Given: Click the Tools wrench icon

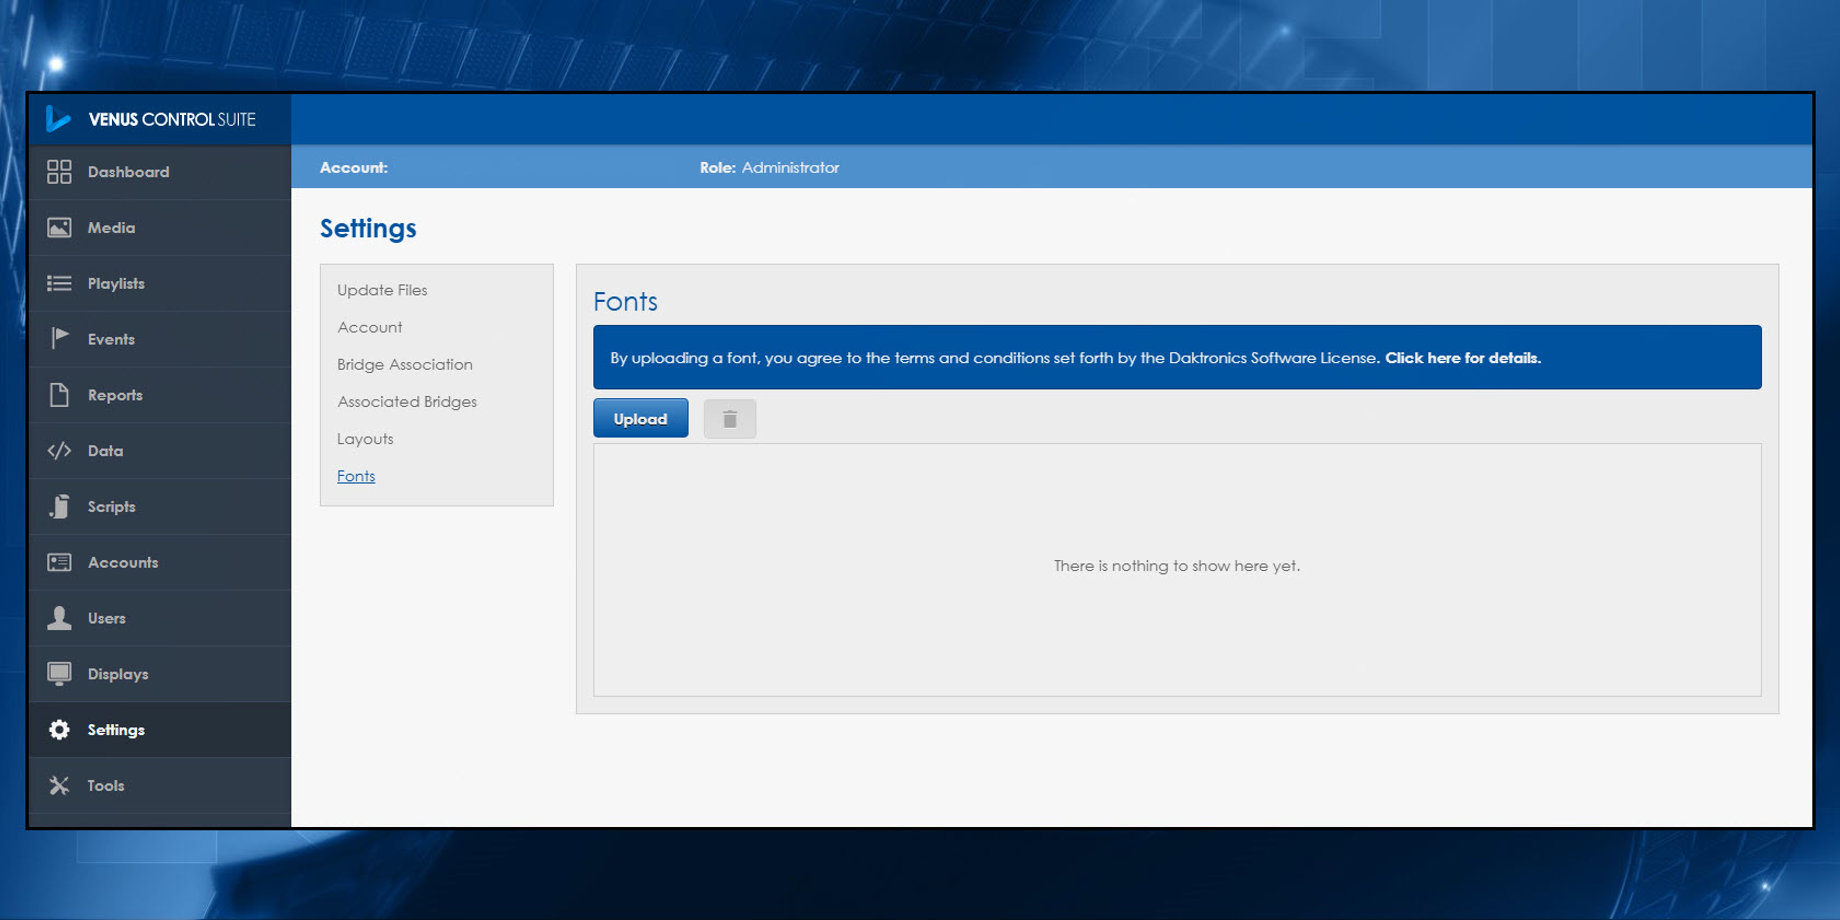Looking at the screenshot, I should pos(59,785).
